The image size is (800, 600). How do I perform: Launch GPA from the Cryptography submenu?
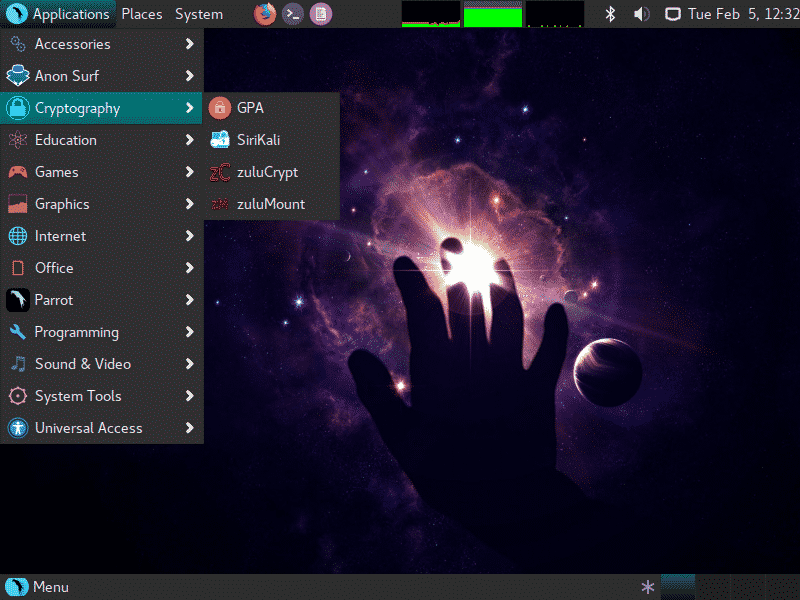(250, 108)
